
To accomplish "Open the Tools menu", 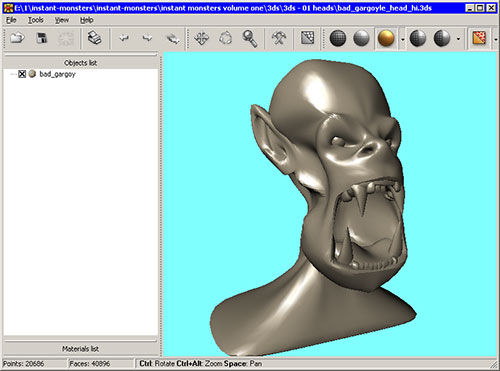I will tap(36, 20).
